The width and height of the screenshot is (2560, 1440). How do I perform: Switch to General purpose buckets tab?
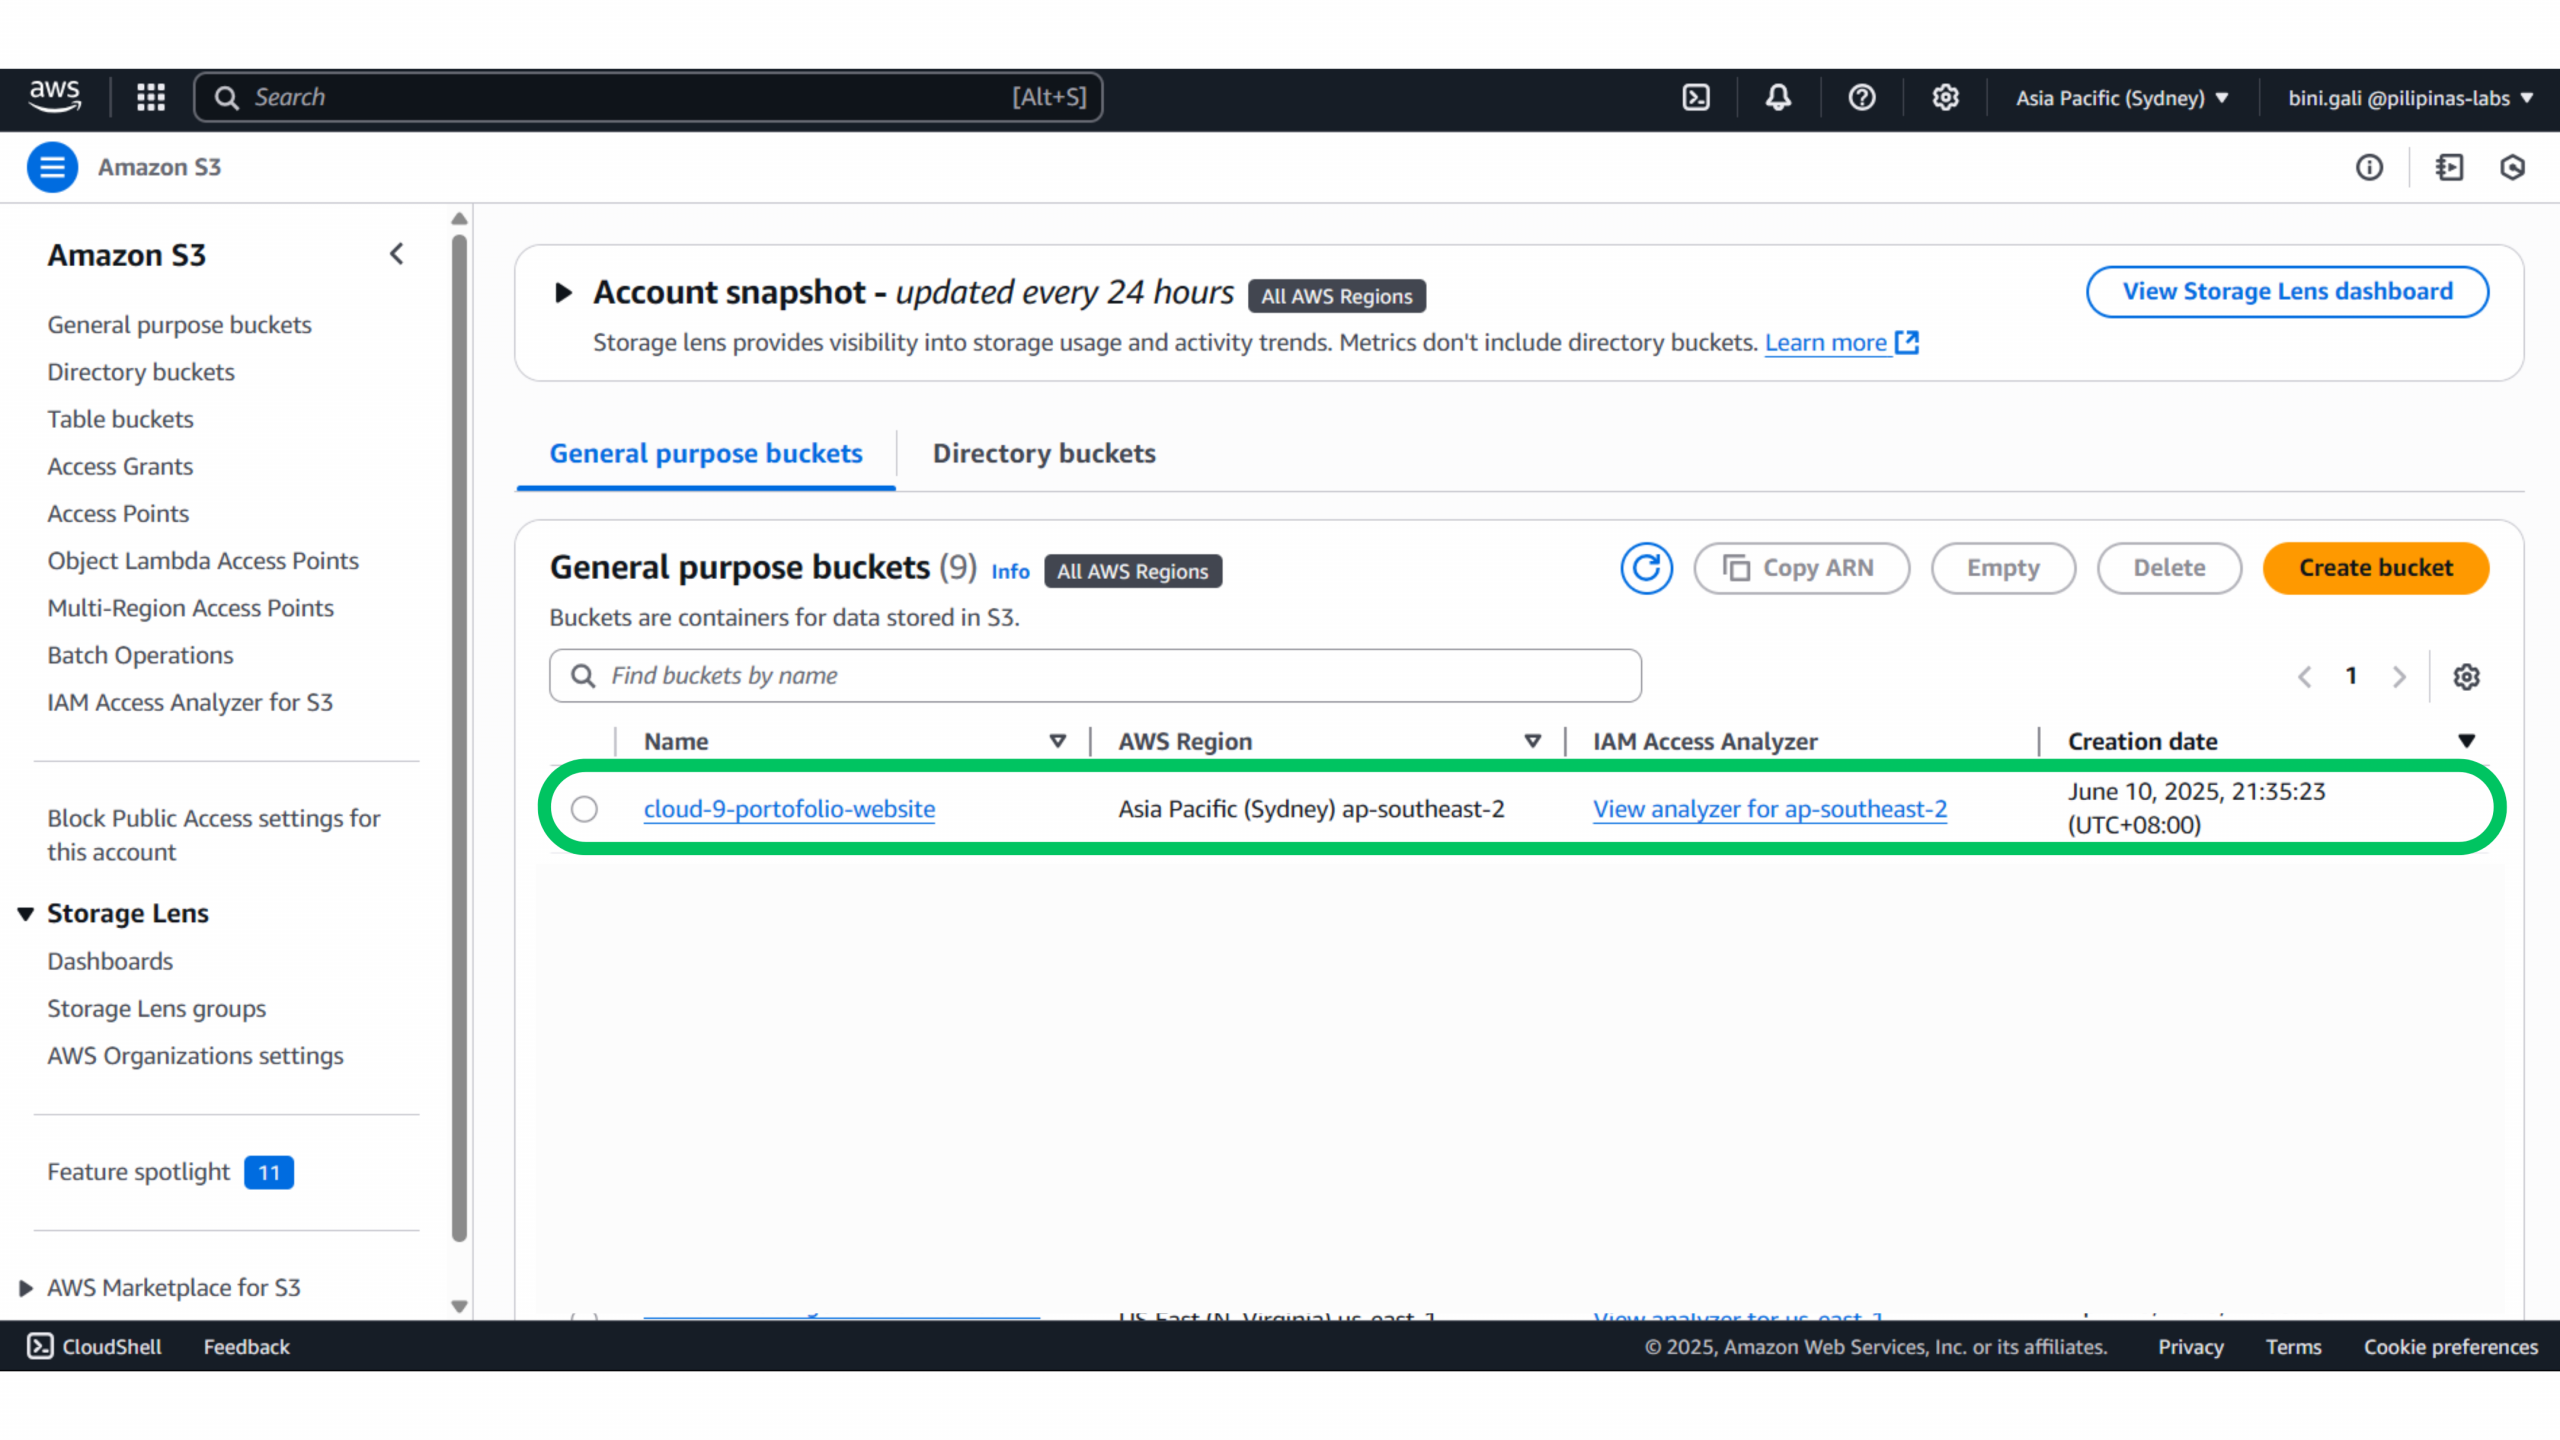[x=706, y=454]
